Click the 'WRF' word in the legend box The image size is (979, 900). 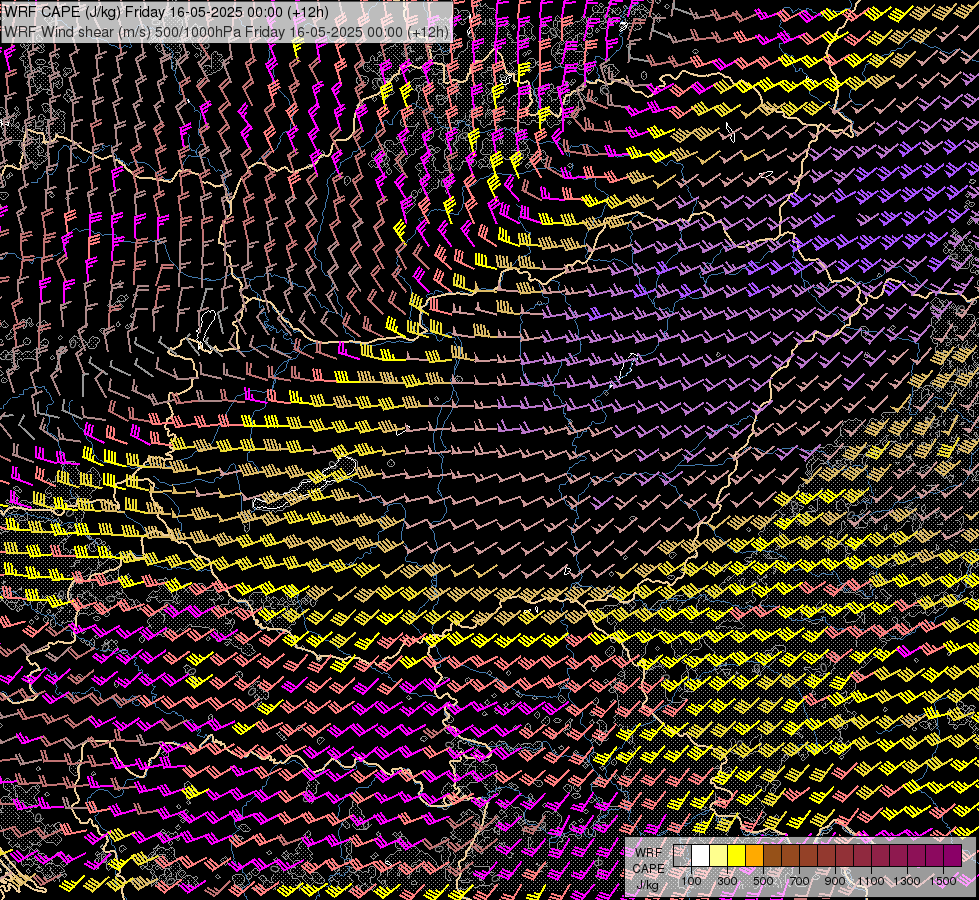coord(649,853)
